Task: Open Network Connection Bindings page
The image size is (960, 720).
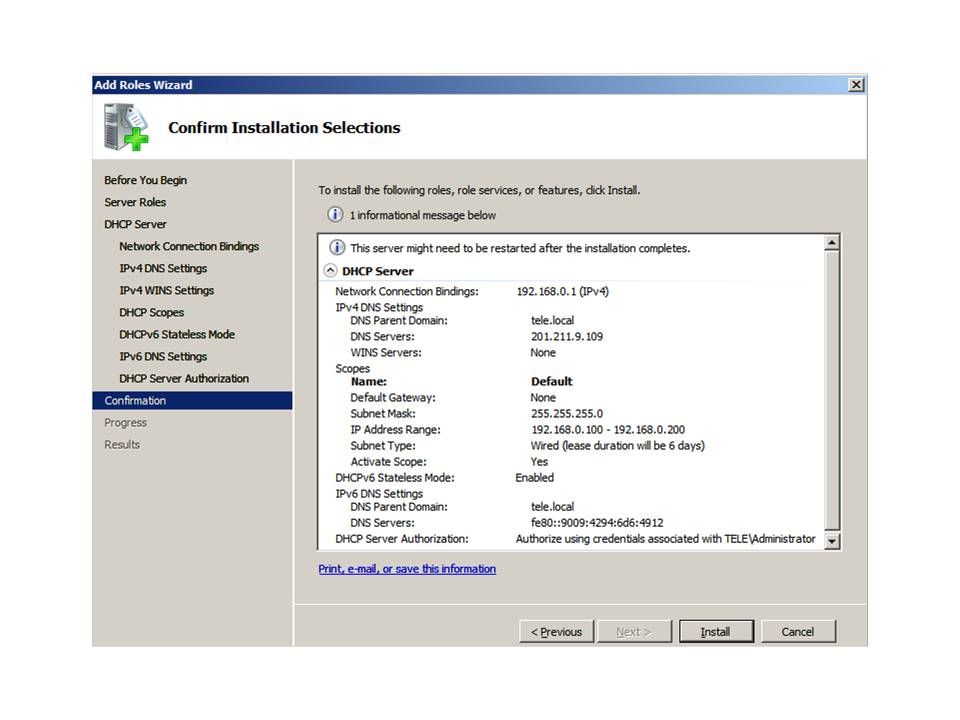Action: pyautogui.click(x=188, y=246)
